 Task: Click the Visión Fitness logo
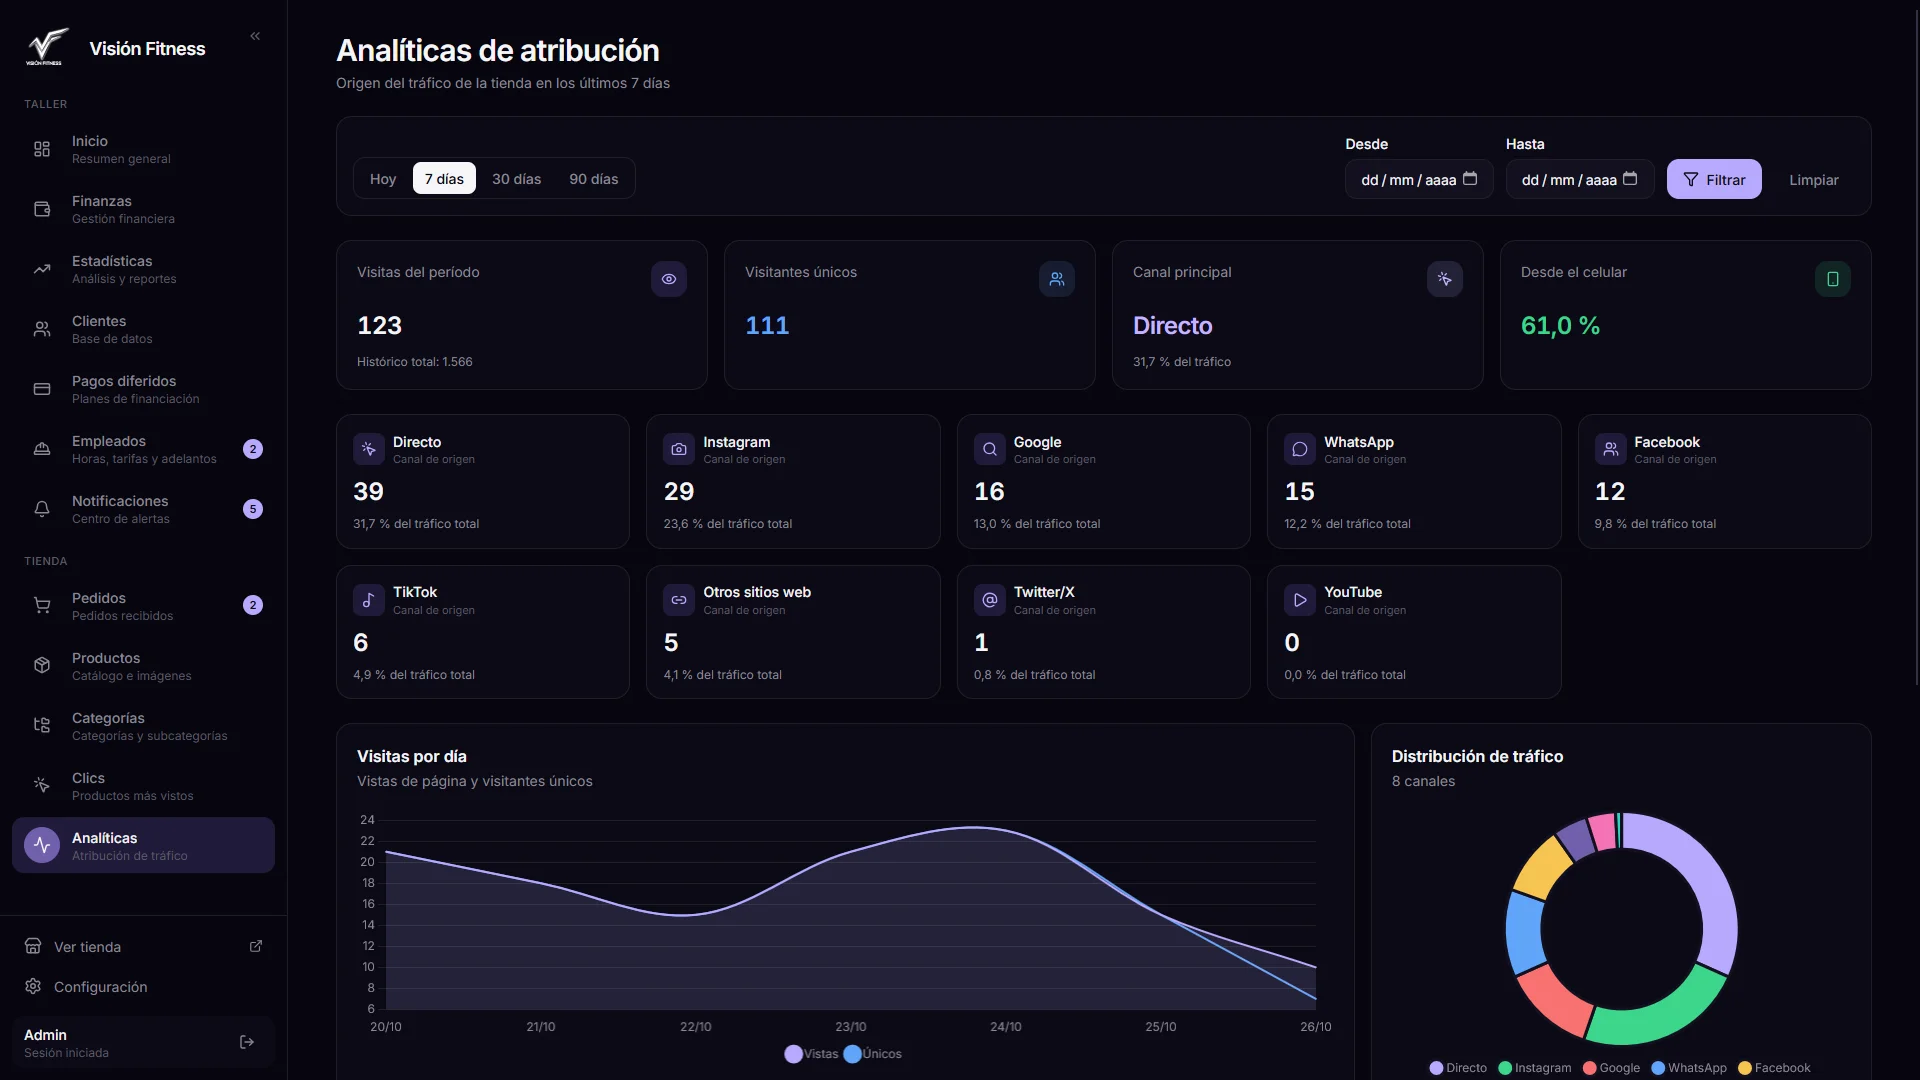(47, 47)
